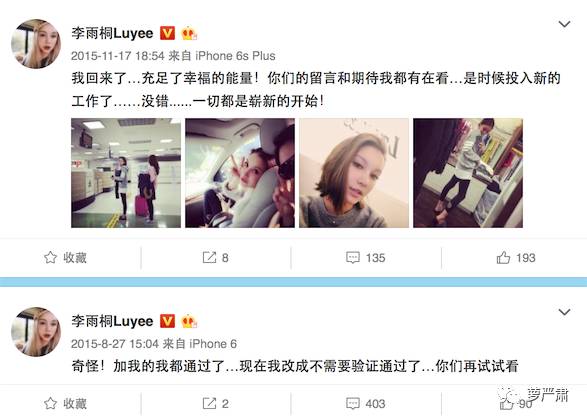Image resolution: width=587 pixels, height=420 pixels.
Task: Favorite the second post with the star icon
Action: (x=66, y=404)
